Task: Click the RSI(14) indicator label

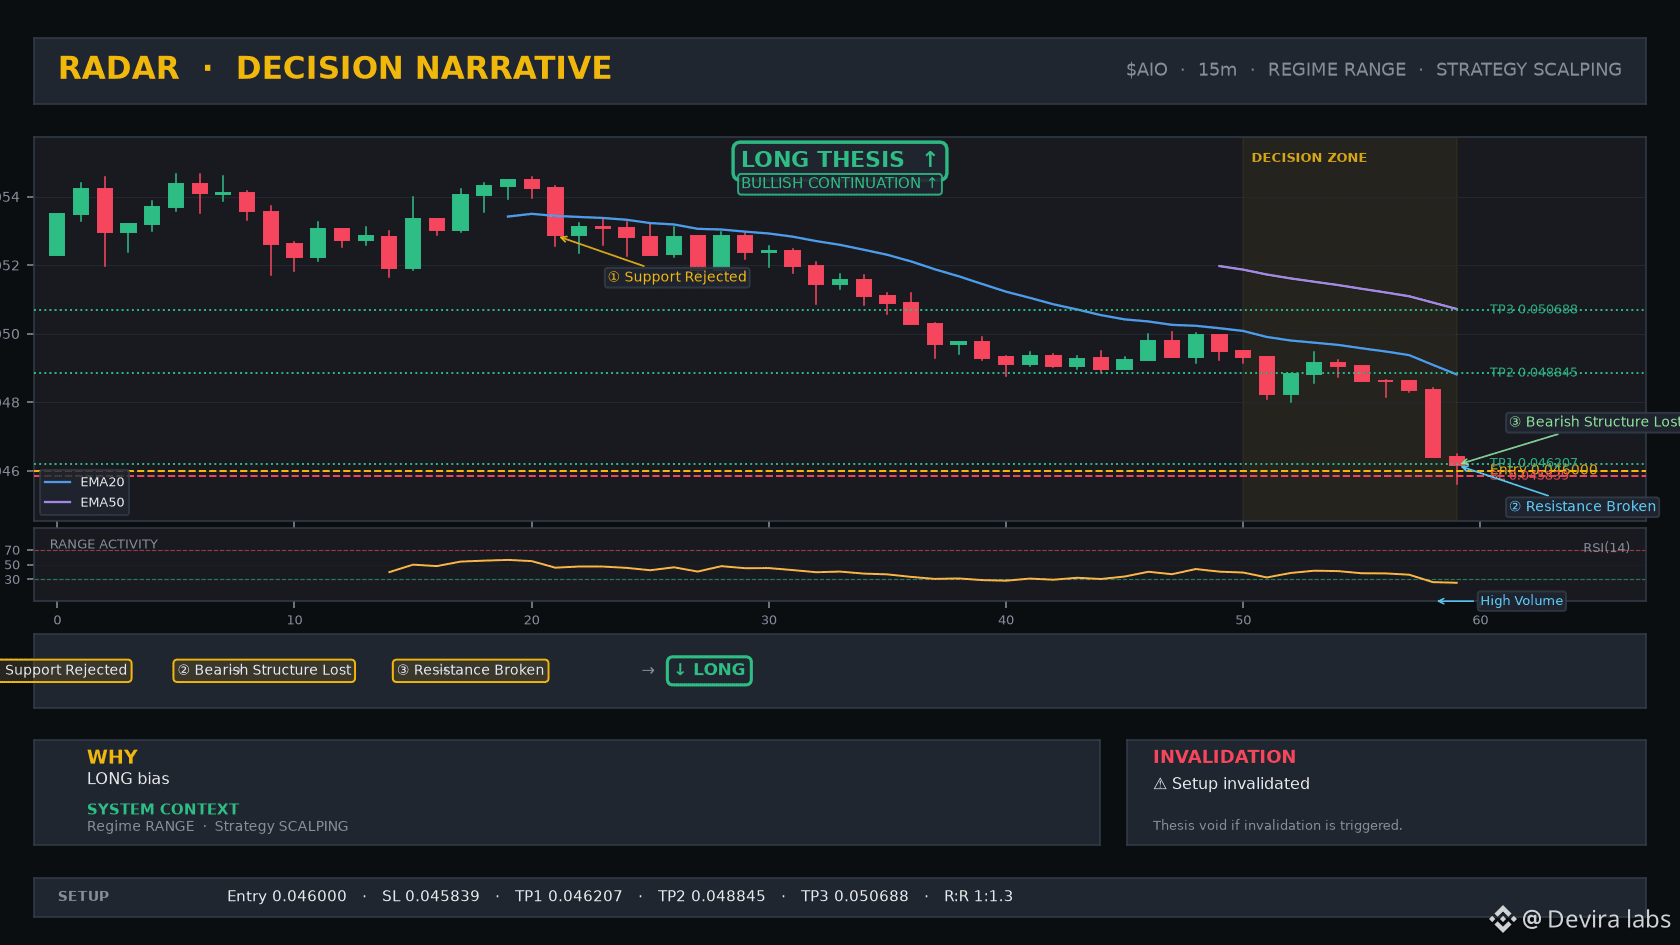Action: pos(1606,547)
